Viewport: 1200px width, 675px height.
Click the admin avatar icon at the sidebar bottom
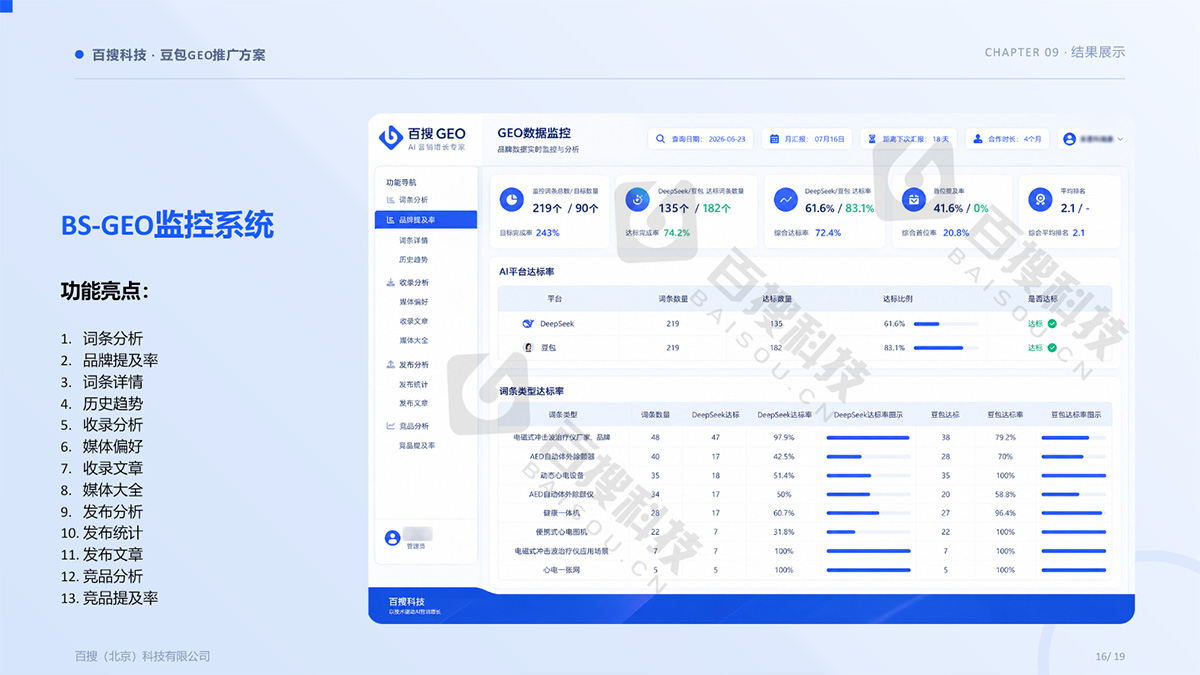tap(392, 538)
